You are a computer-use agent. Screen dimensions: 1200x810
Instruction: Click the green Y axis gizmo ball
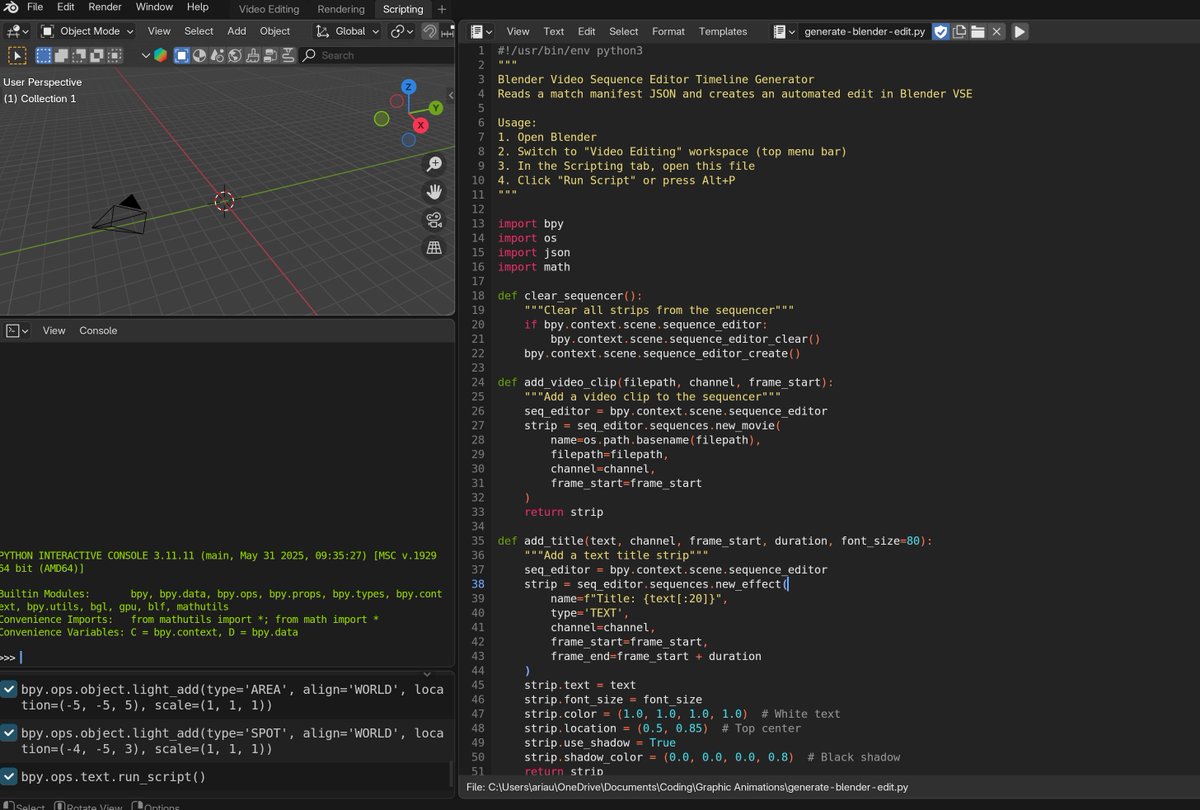[x=436, y=107]
